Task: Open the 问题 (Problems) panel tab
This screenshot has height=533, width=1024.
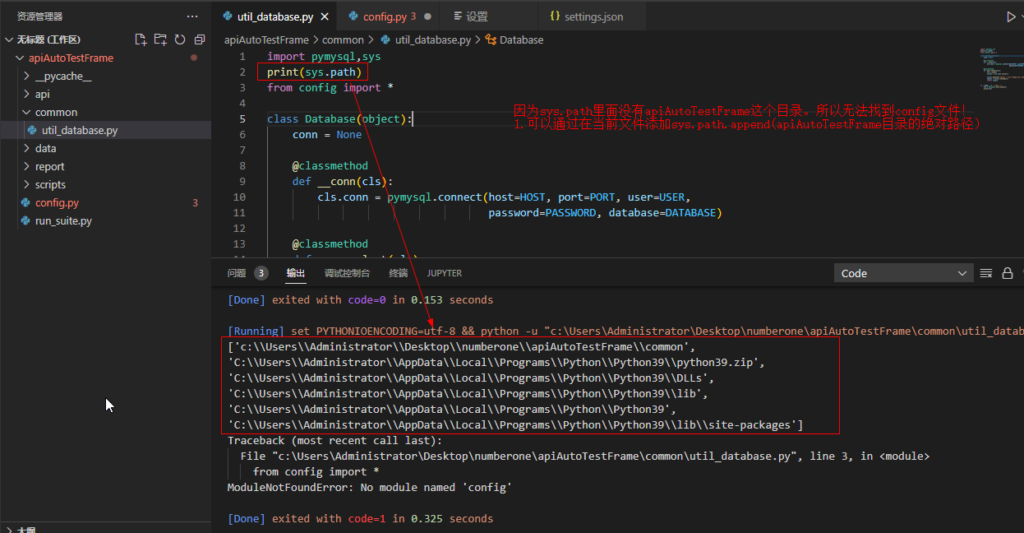Action: (237, 273)
